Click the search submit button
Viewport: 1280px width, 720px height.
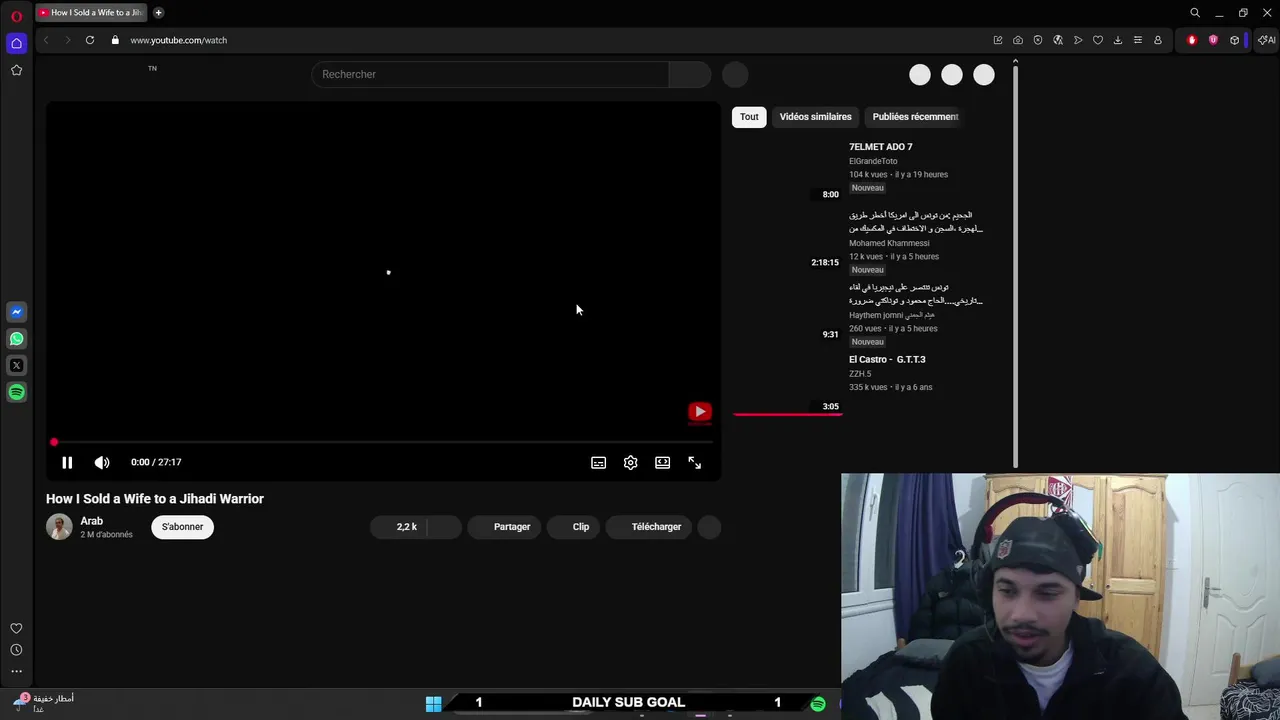[689, 74]
